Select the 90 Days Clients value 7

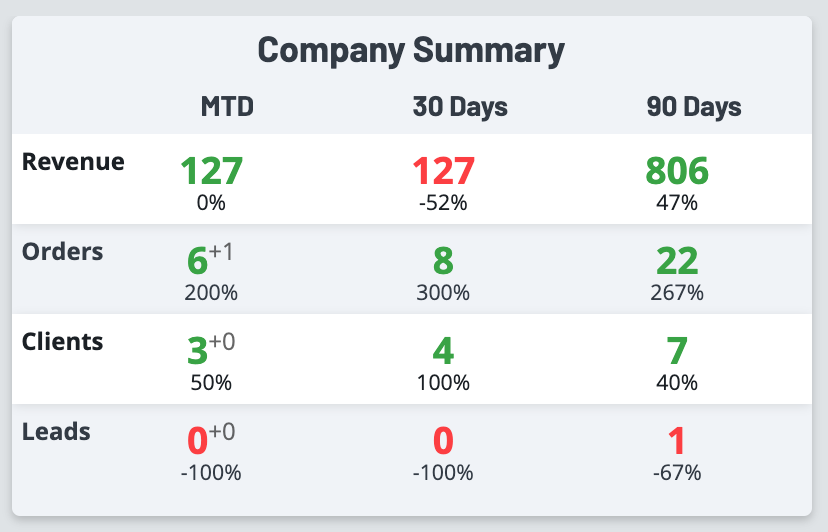tap(677, 351)
